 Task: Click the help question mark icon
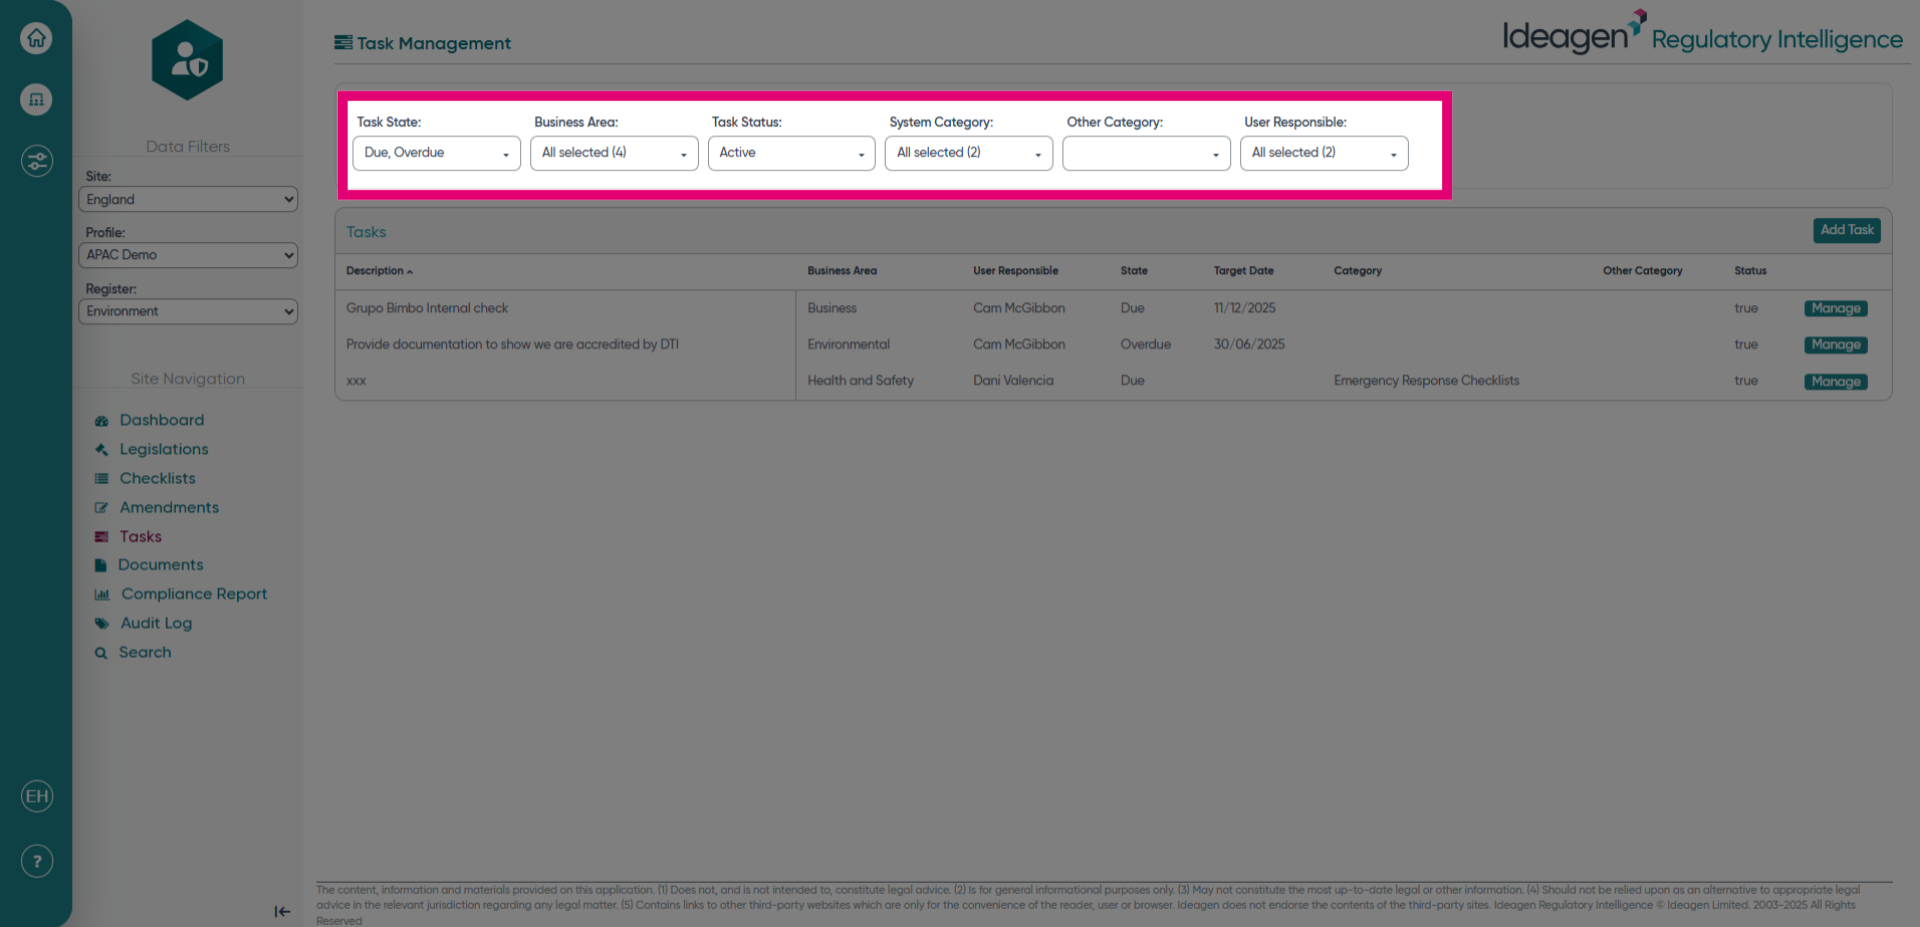(x=36, y=861)
